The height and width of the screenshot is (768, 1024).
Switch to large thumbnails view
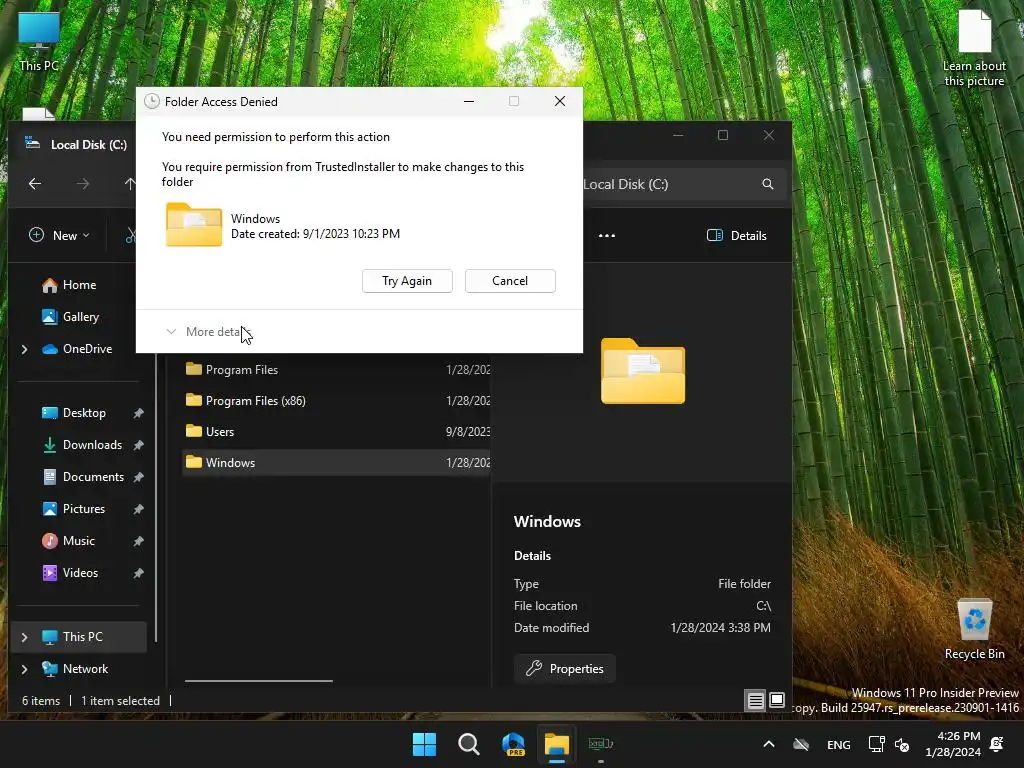tap(776, 701)
